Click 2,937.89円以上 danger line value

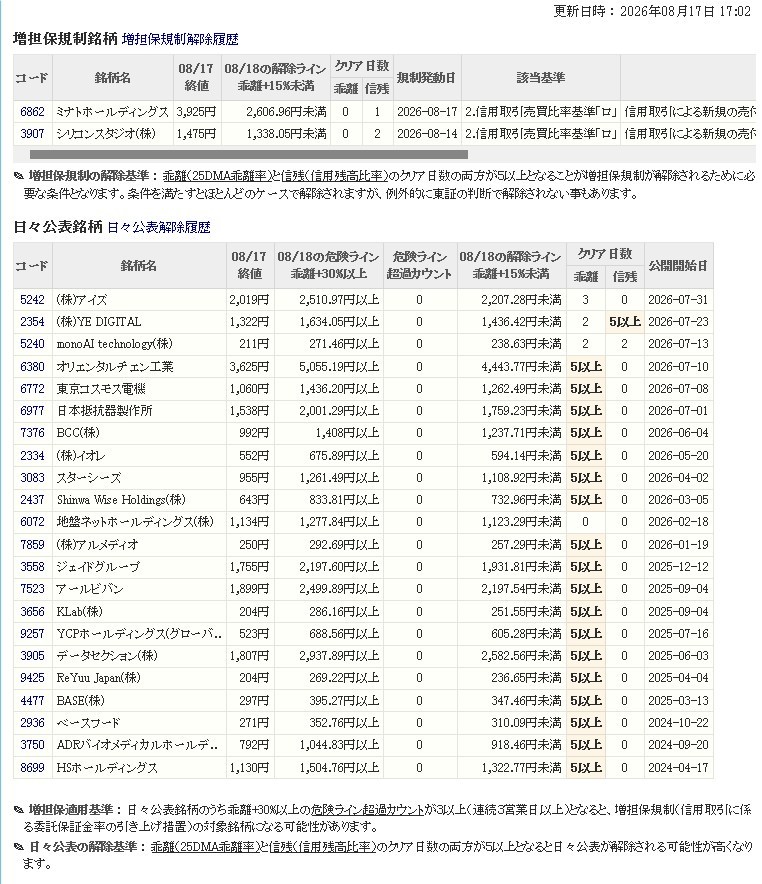click(x=339, y=656)
